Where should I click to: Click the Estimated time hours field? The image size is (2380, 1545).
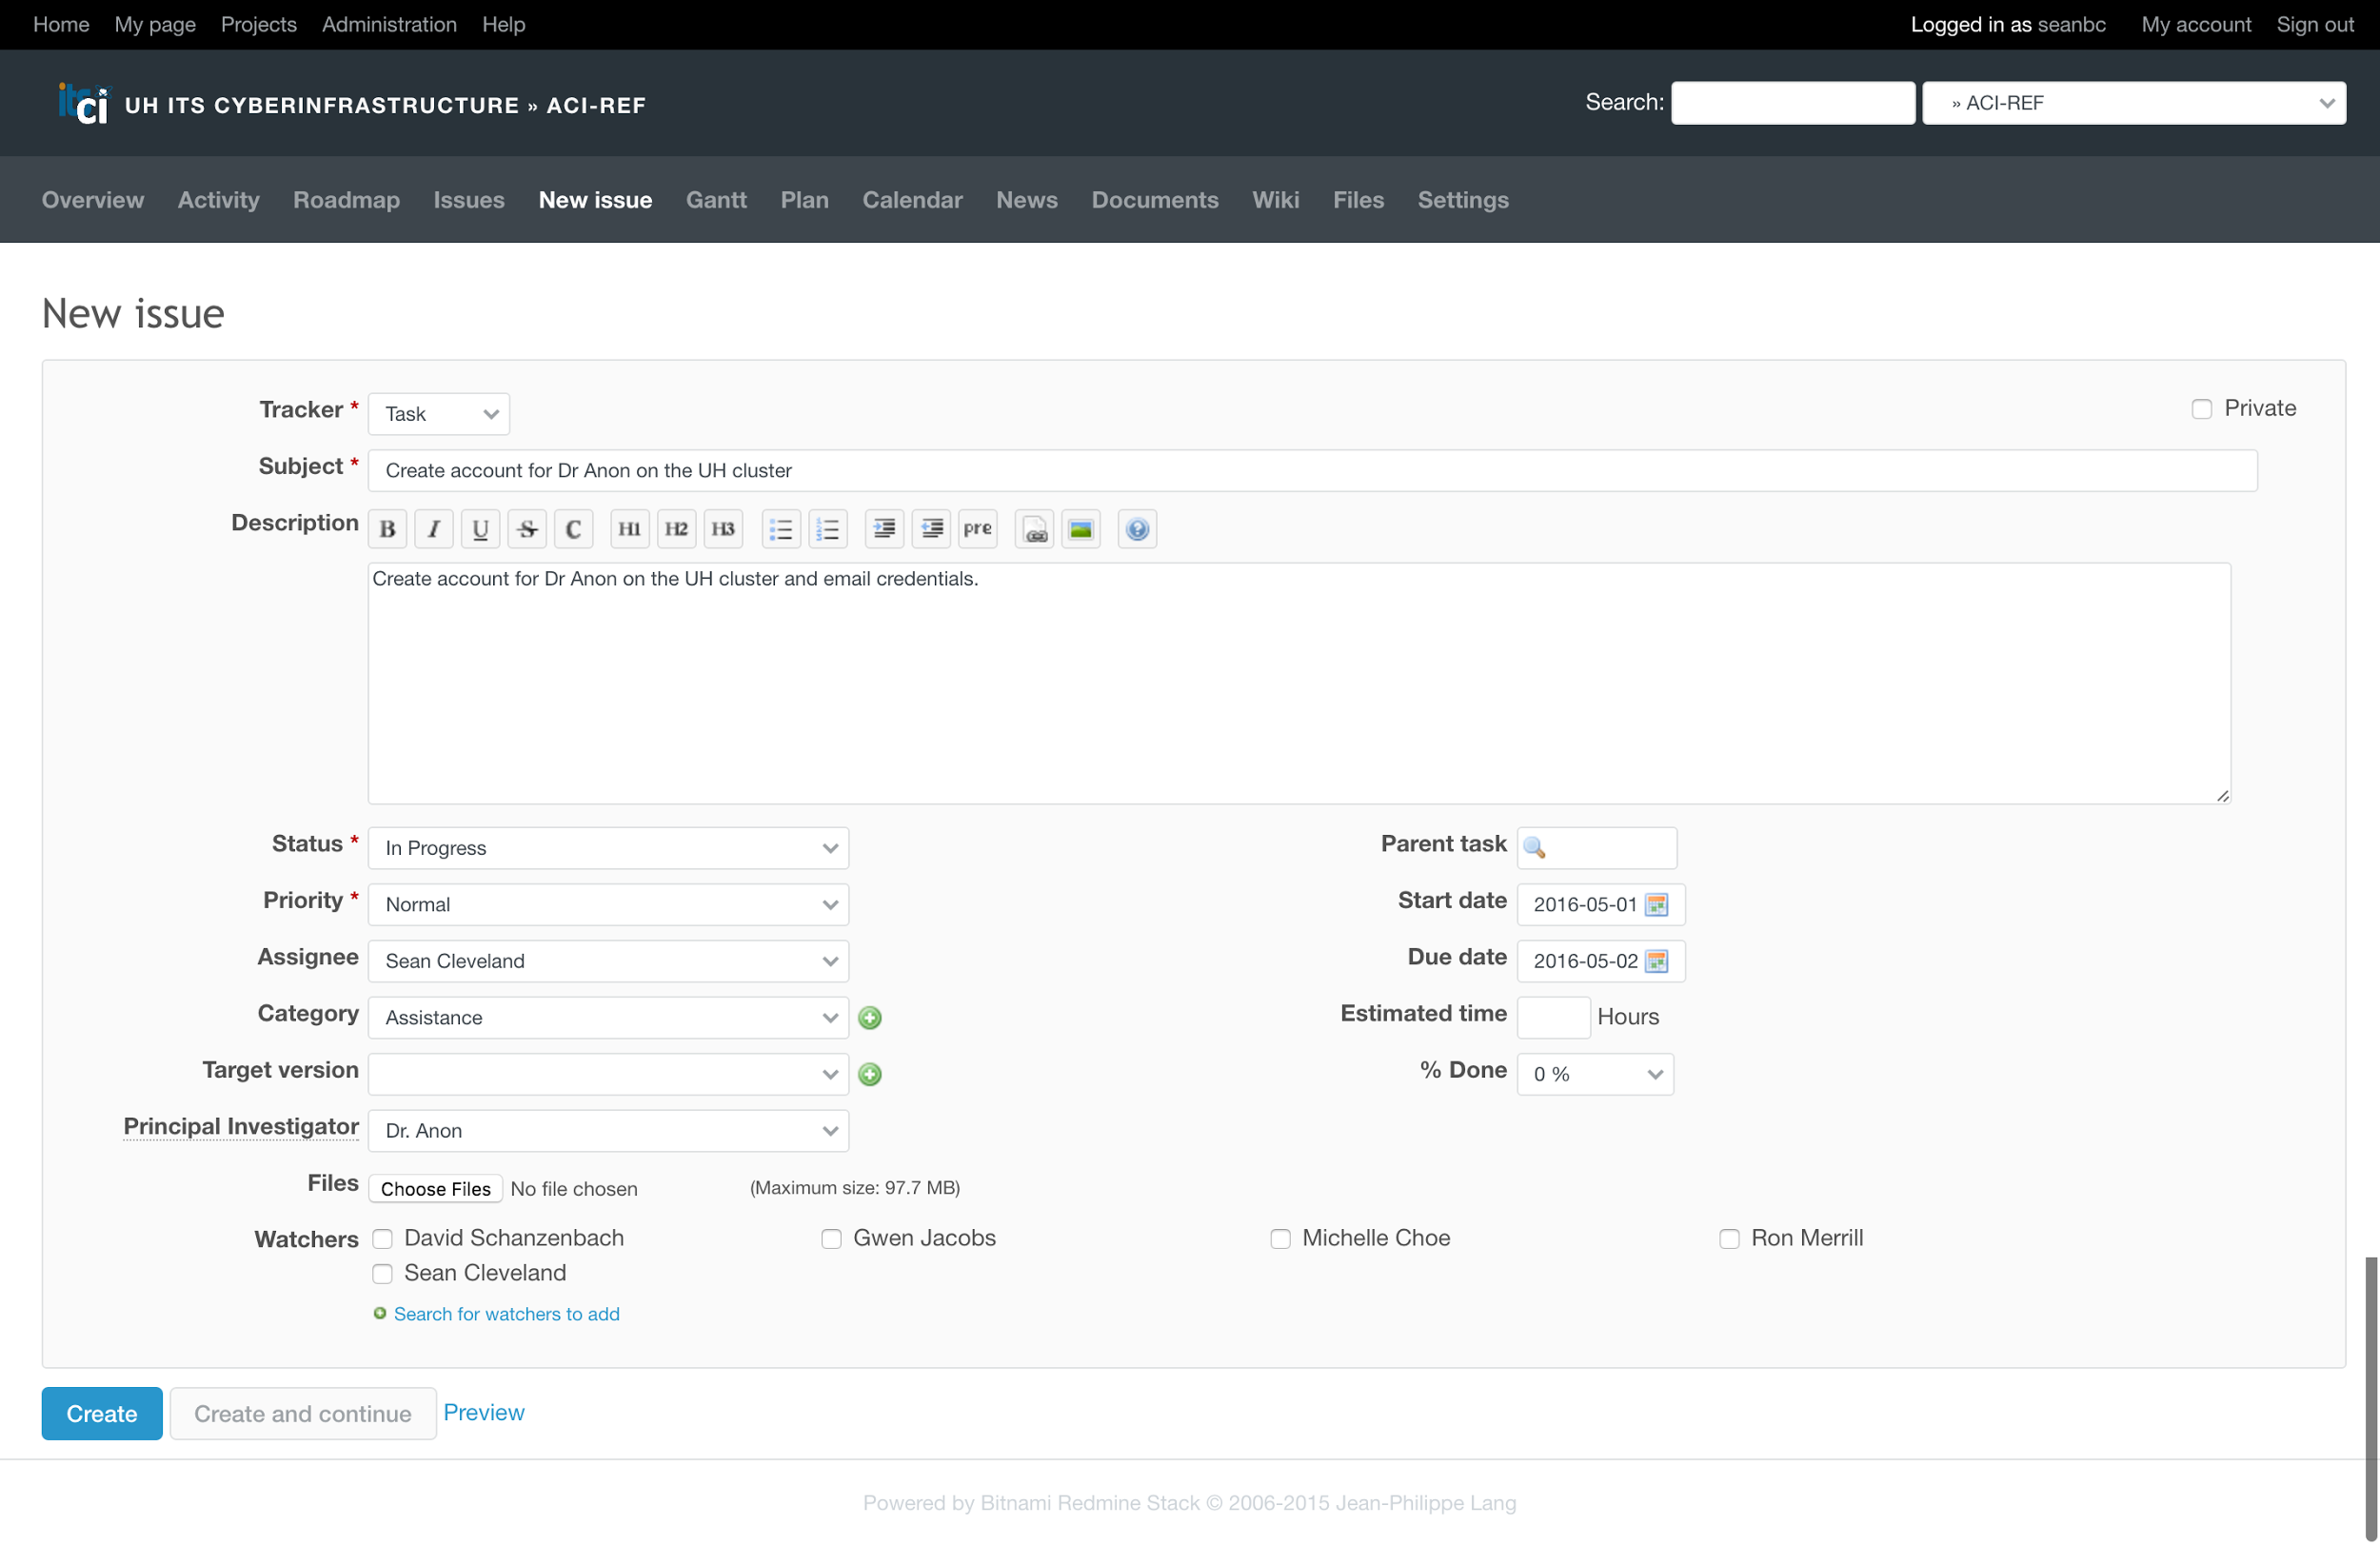(x=1554, y=1018)
